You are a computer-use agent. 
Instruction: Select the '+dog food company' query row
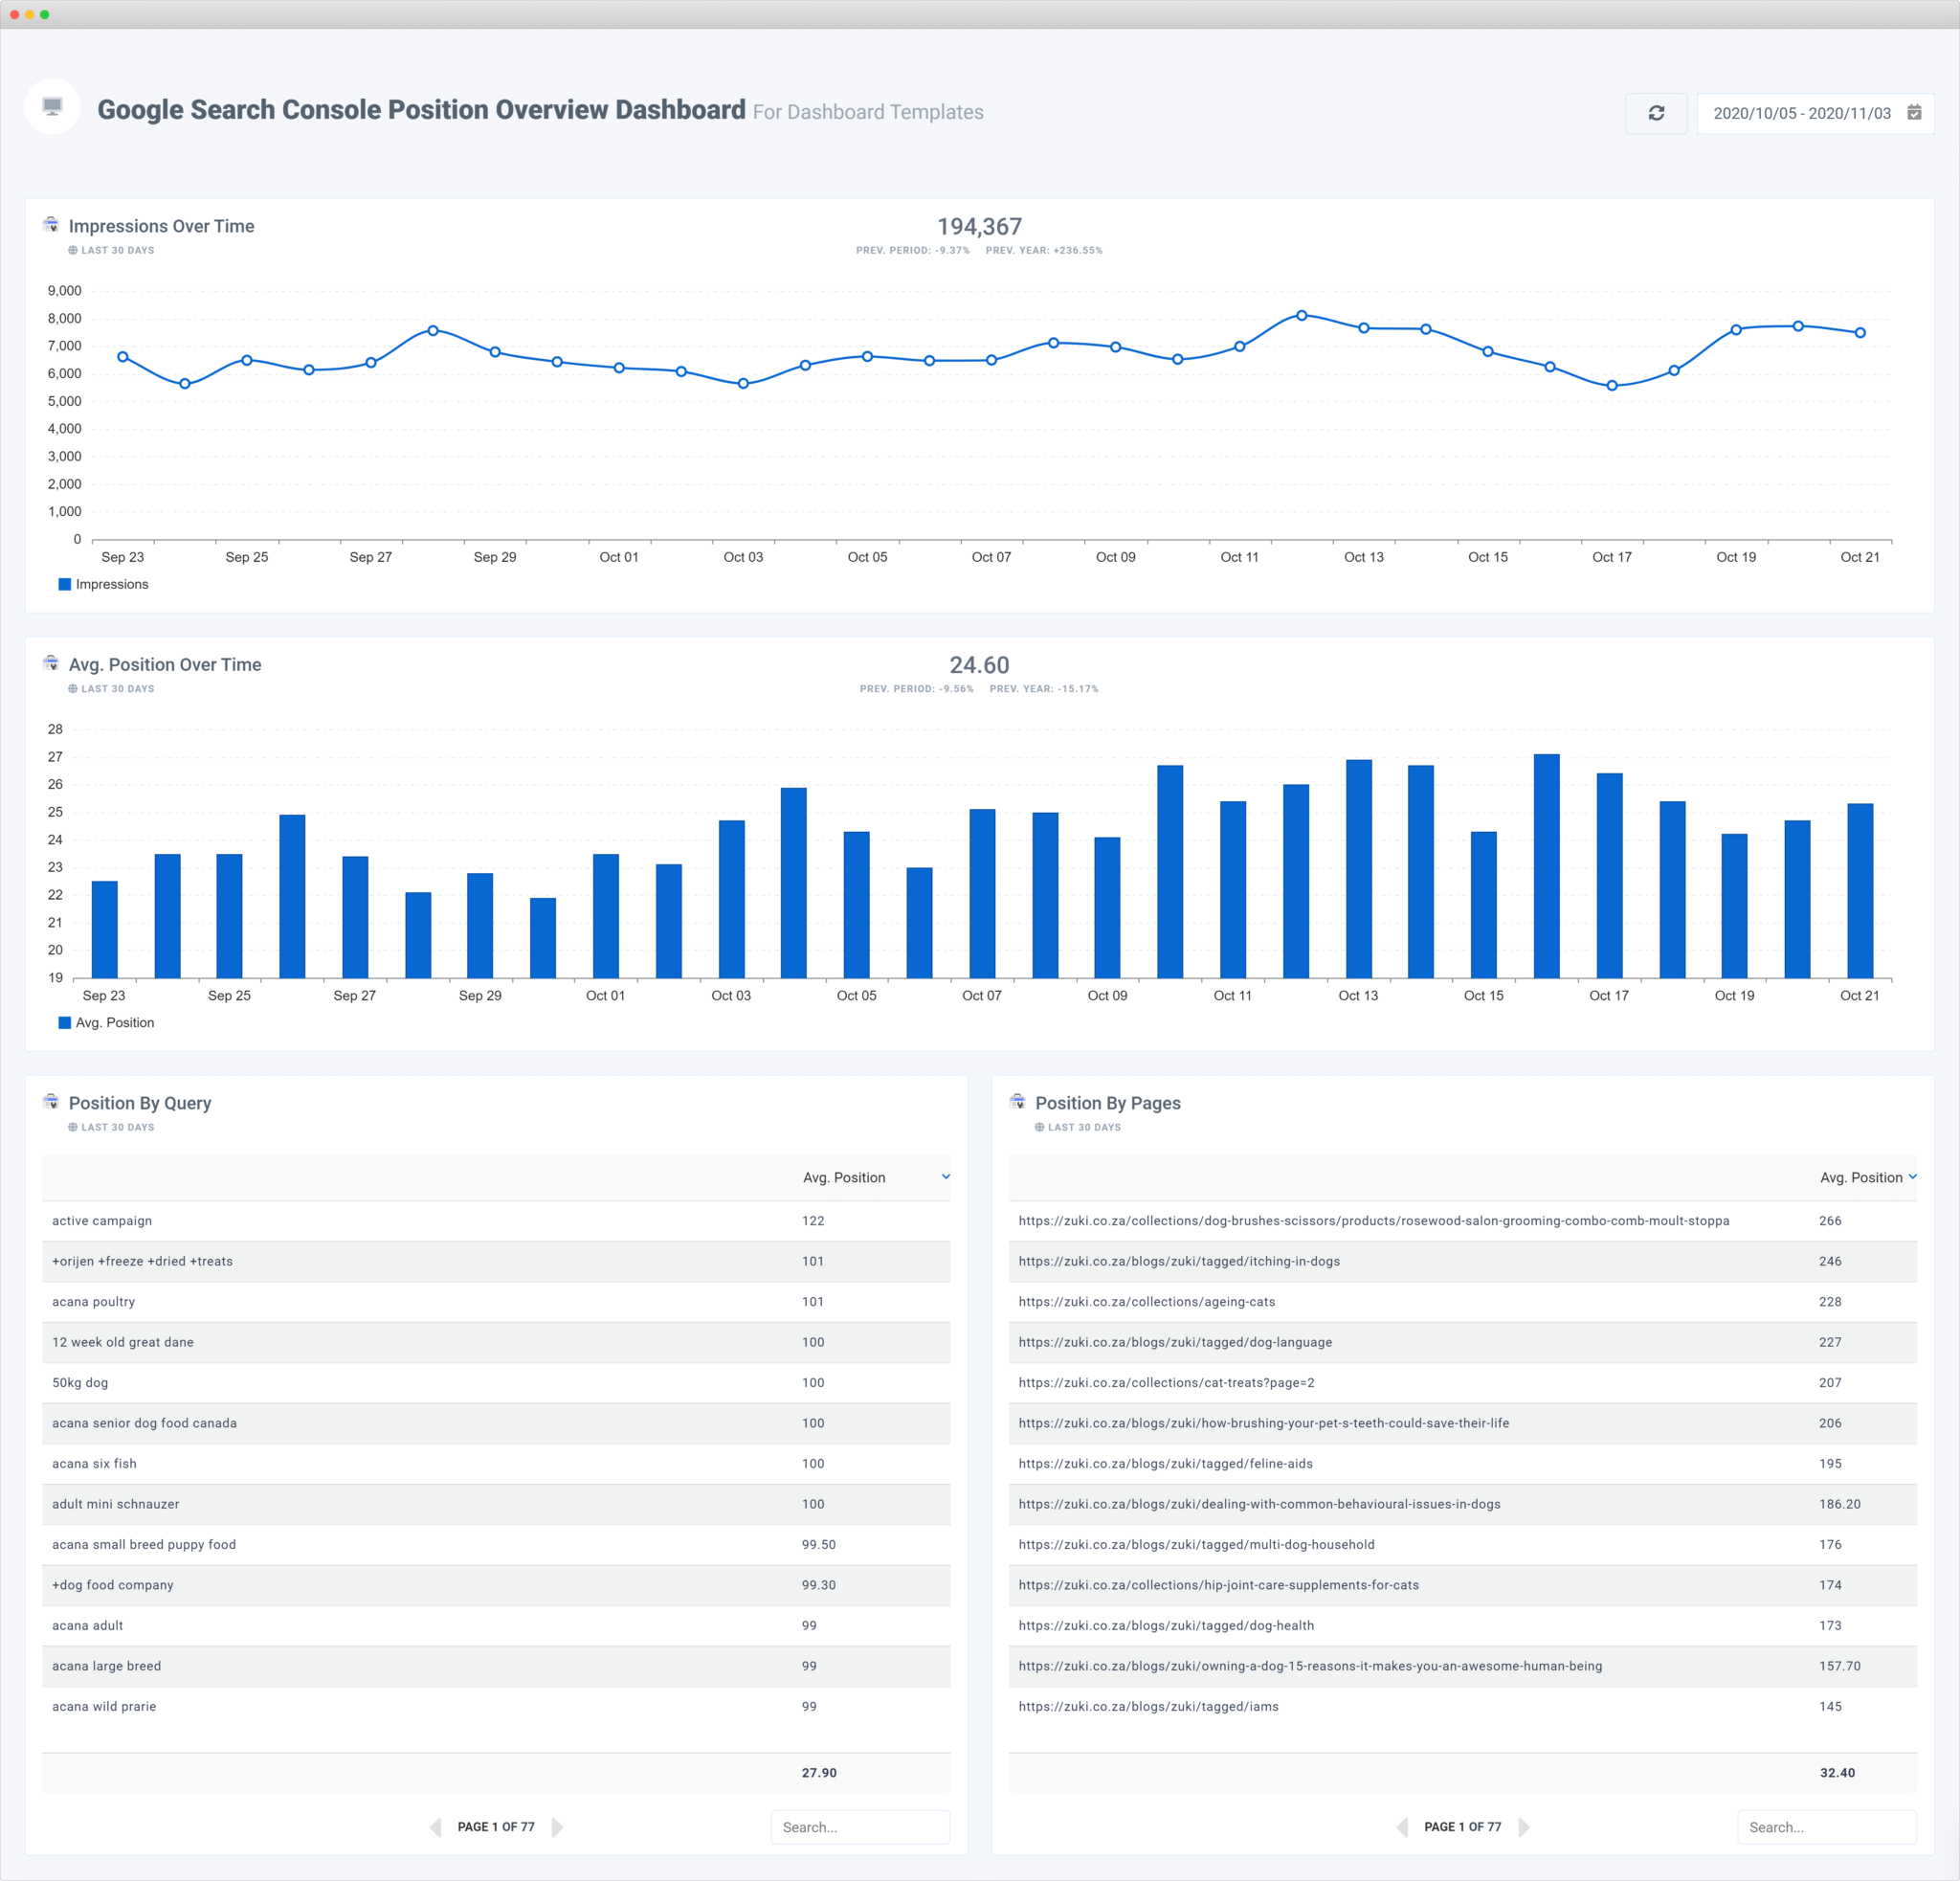click(x=496, y=1585)
